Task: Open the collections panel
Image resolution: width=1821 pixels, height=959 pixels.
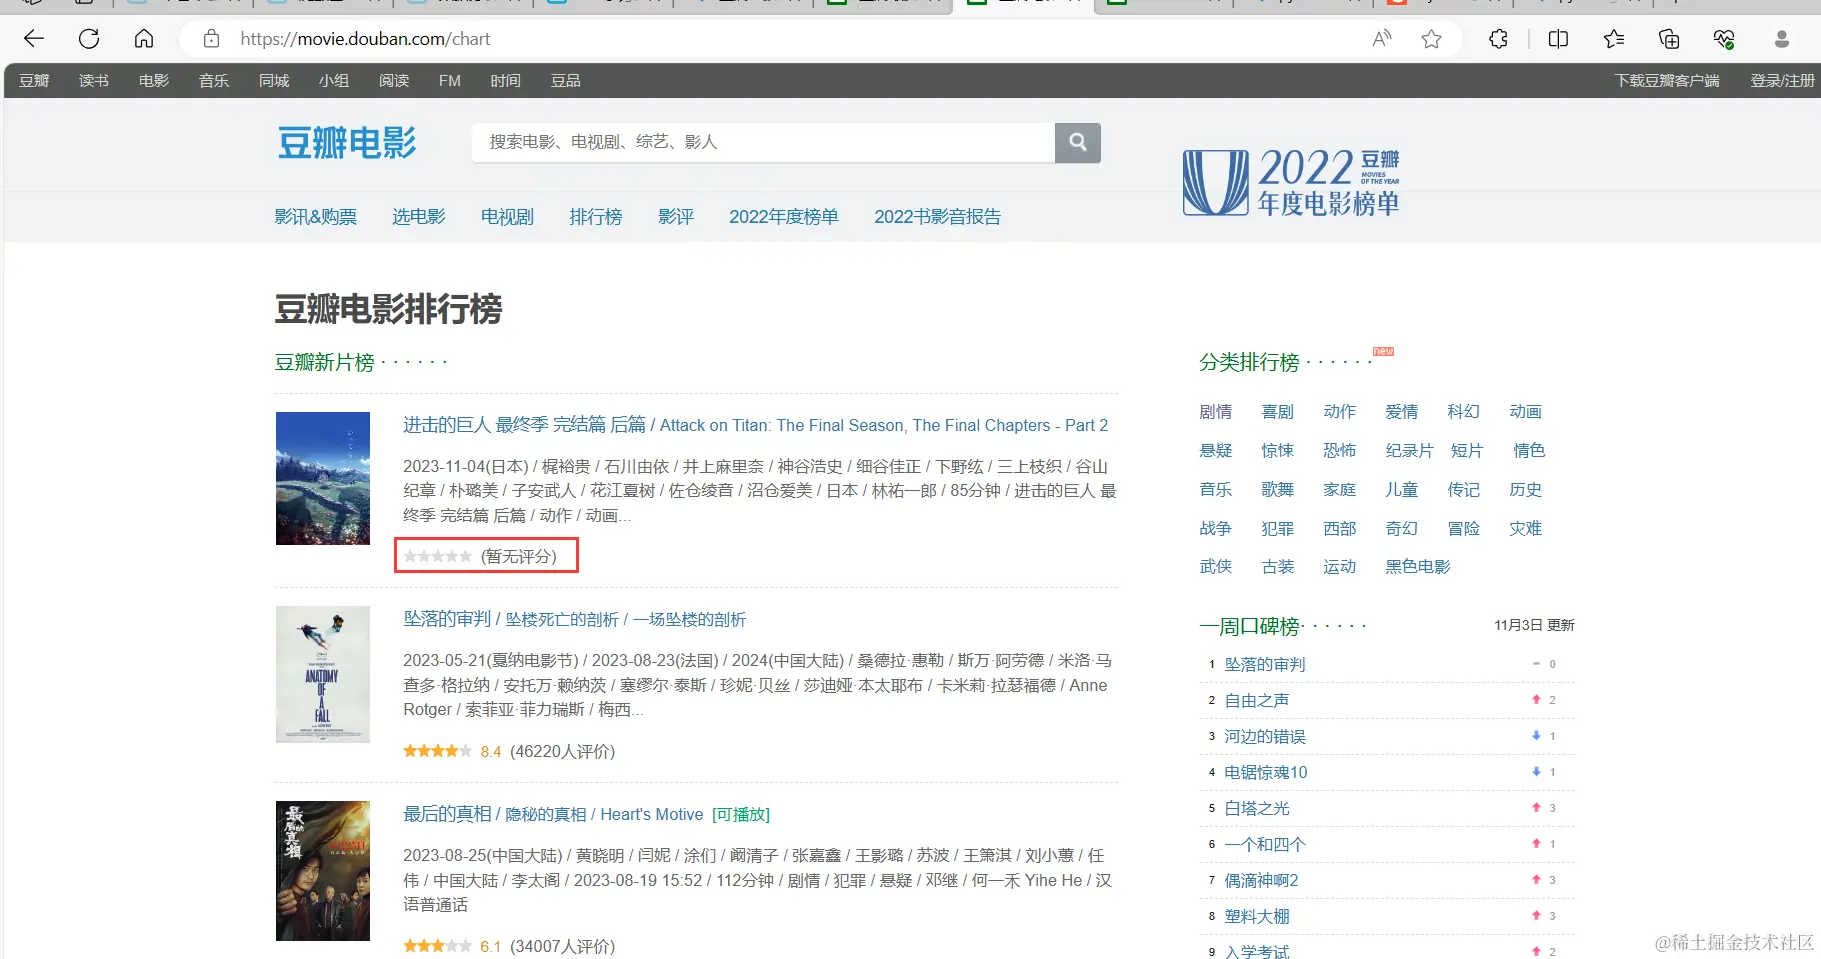Action: click(x=1669, y=39)
